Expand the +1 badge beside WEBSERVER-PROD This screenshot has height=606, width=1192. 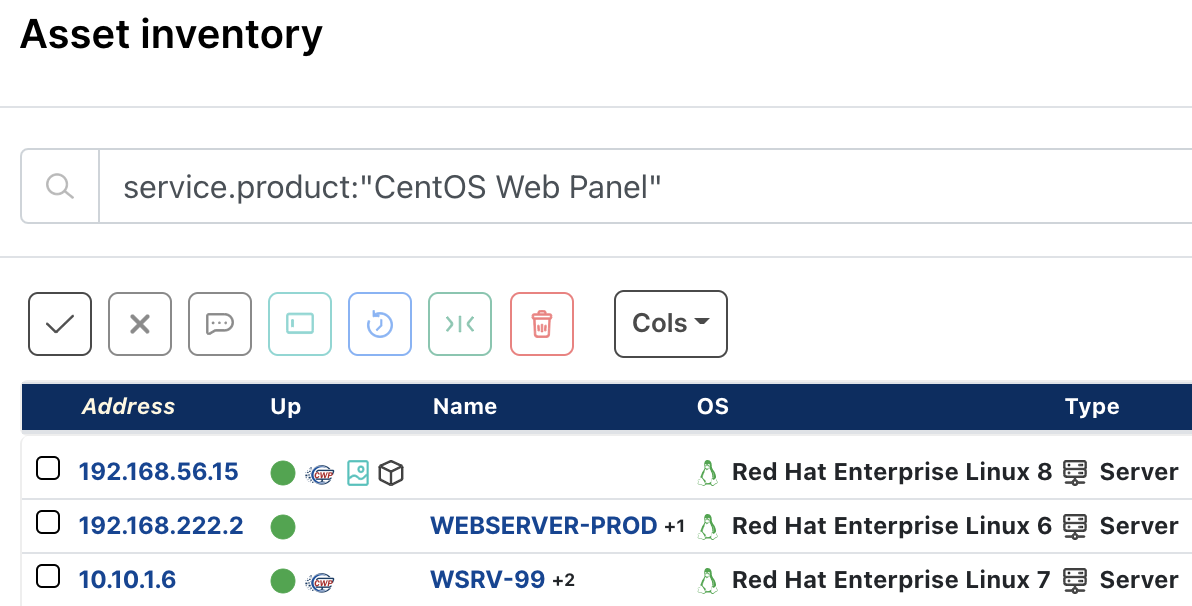tap(672, 527)
